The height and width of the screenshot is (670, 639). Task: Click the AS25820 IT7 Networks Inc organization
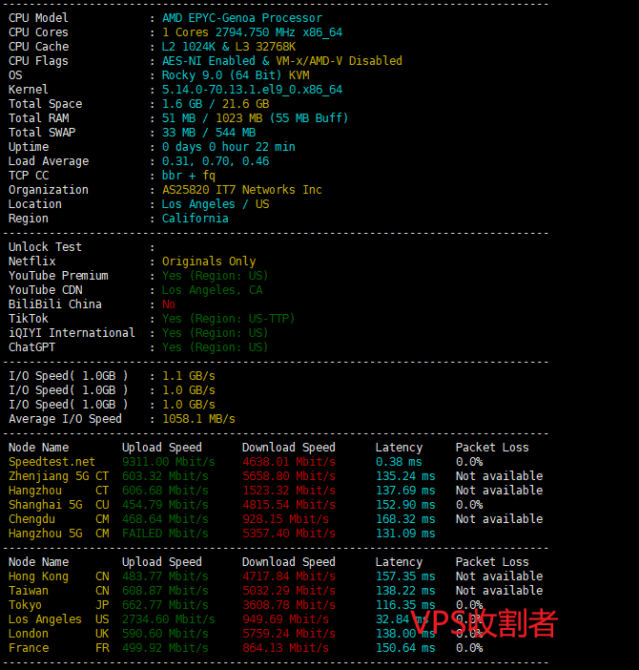[242, 190]
